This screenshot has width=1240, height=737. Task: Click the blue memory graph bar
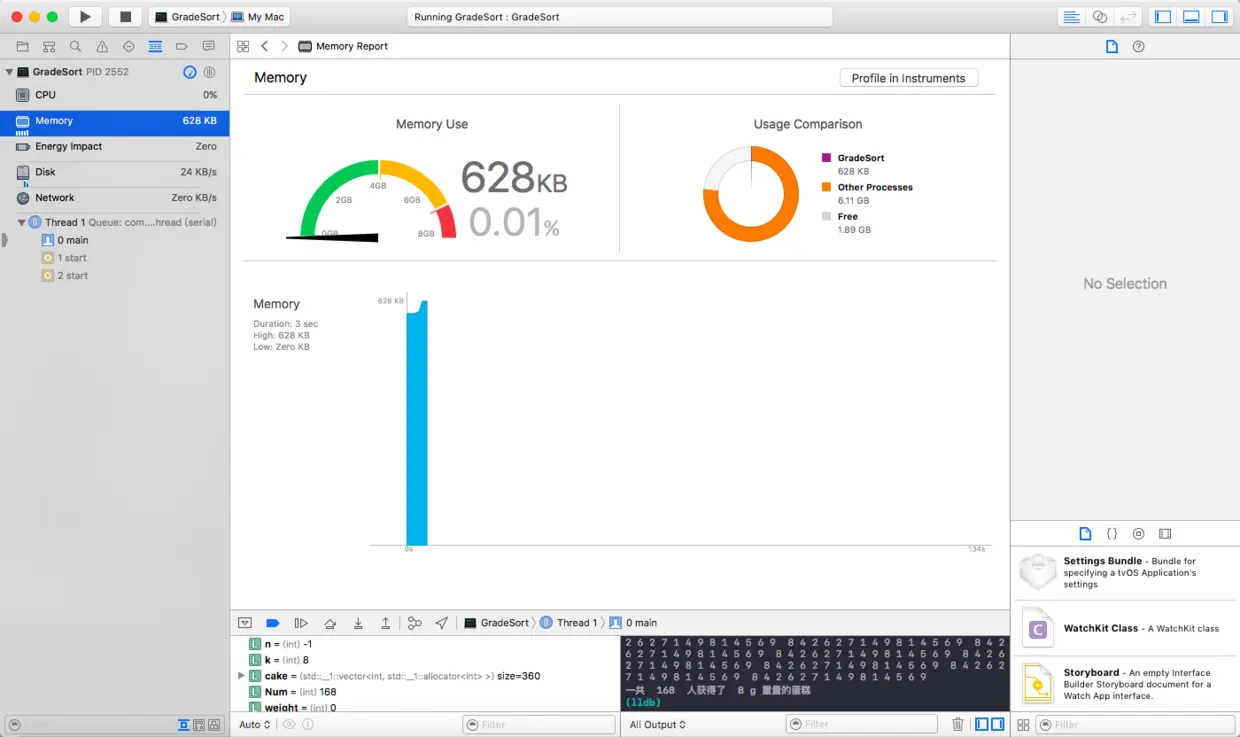point(417,423)
